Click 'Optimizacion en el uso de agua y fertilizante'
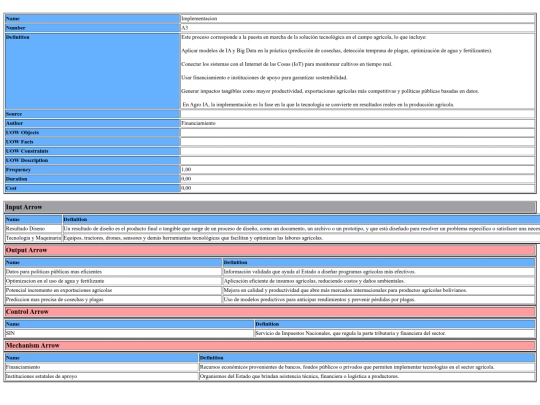This screenshot has width=540, height=405. [x=113, y=281]
